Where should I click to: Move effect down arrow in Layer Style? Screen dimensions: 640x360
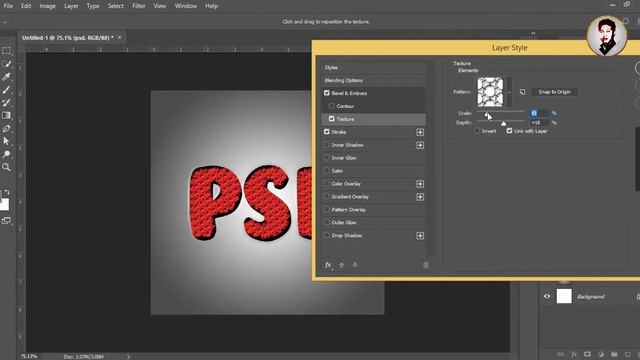coord(355,265)
